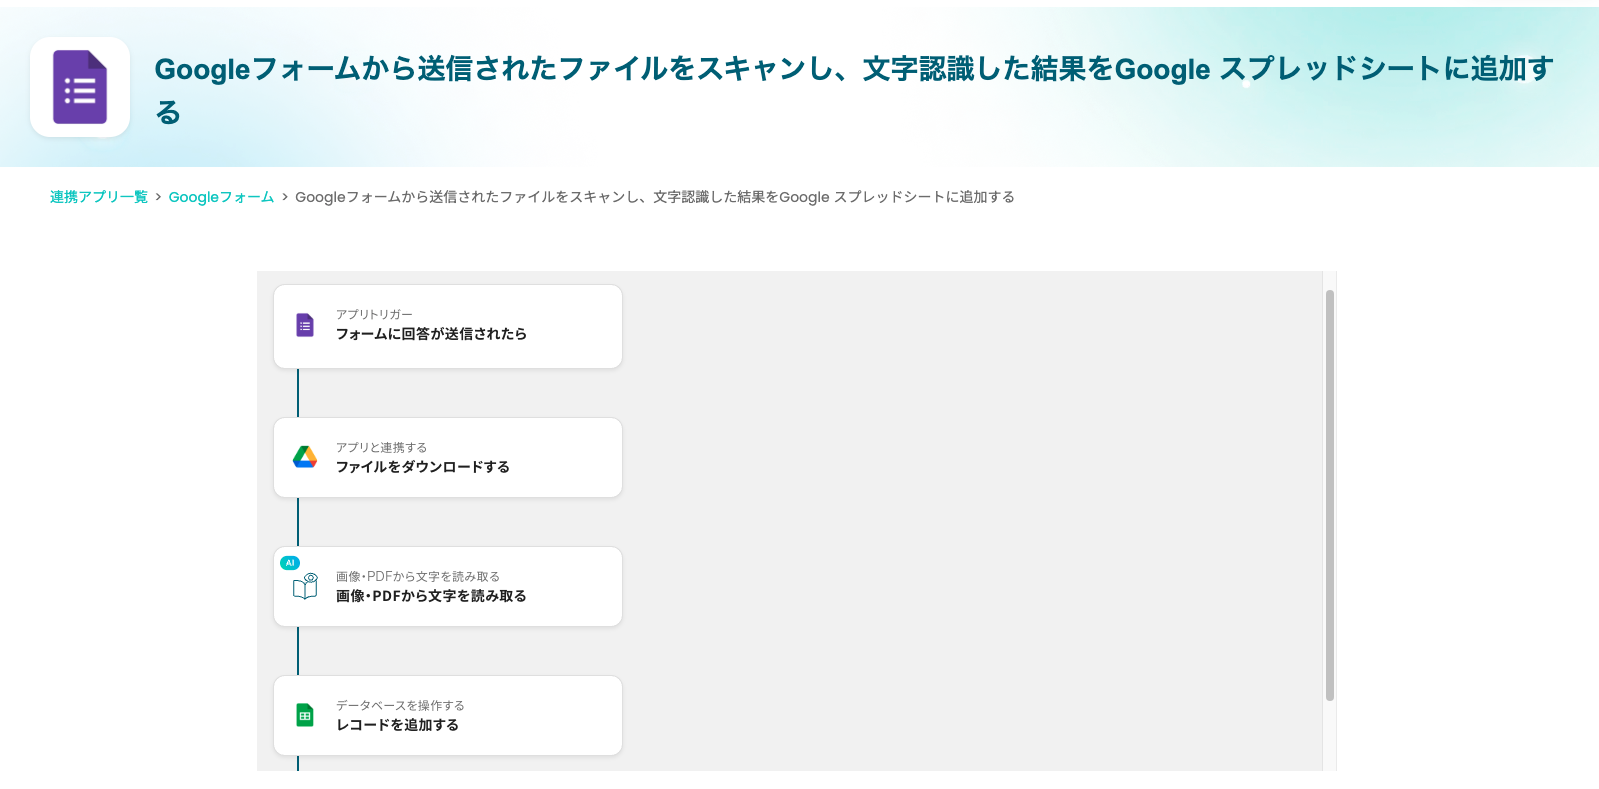
Task: Open the 連携アプリ一覧 breadcrumb link
Action: click(x=99, y=197)
